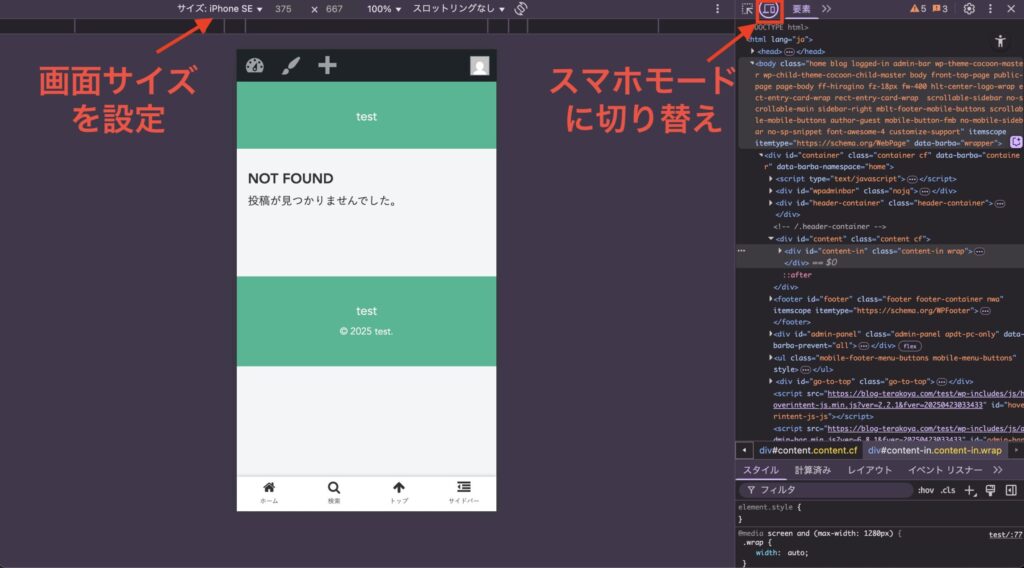Show more style pane tabs

(x=998, y=470)
